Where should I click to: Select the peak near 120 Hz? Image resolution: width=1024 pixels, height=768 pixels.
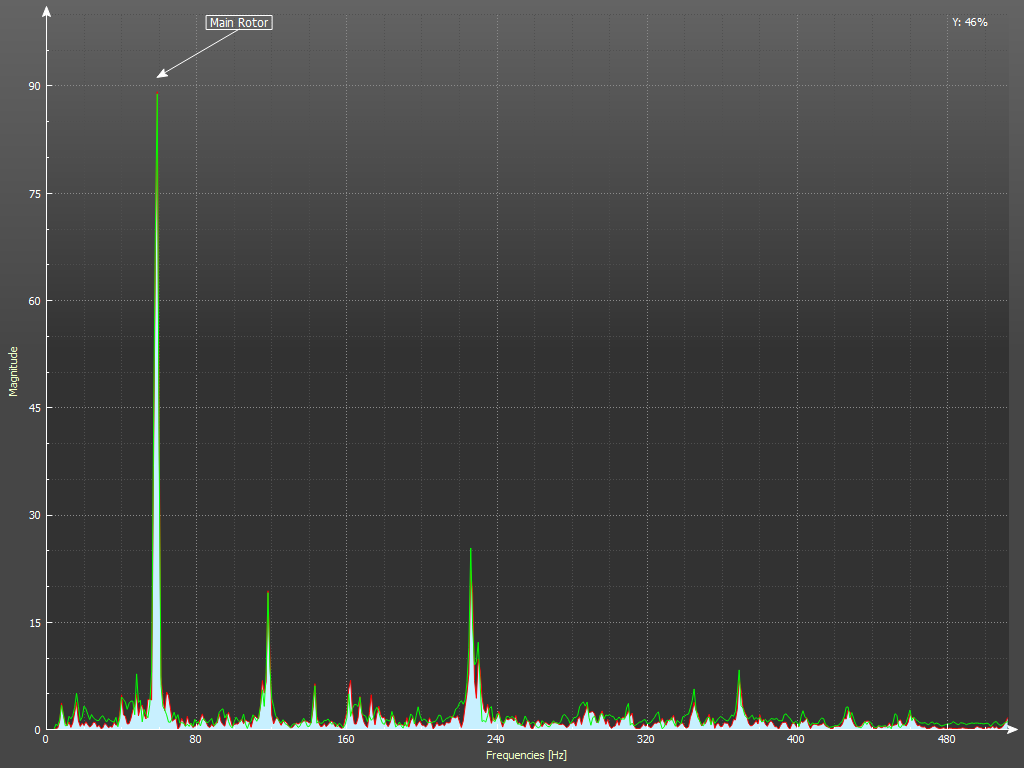268,594
